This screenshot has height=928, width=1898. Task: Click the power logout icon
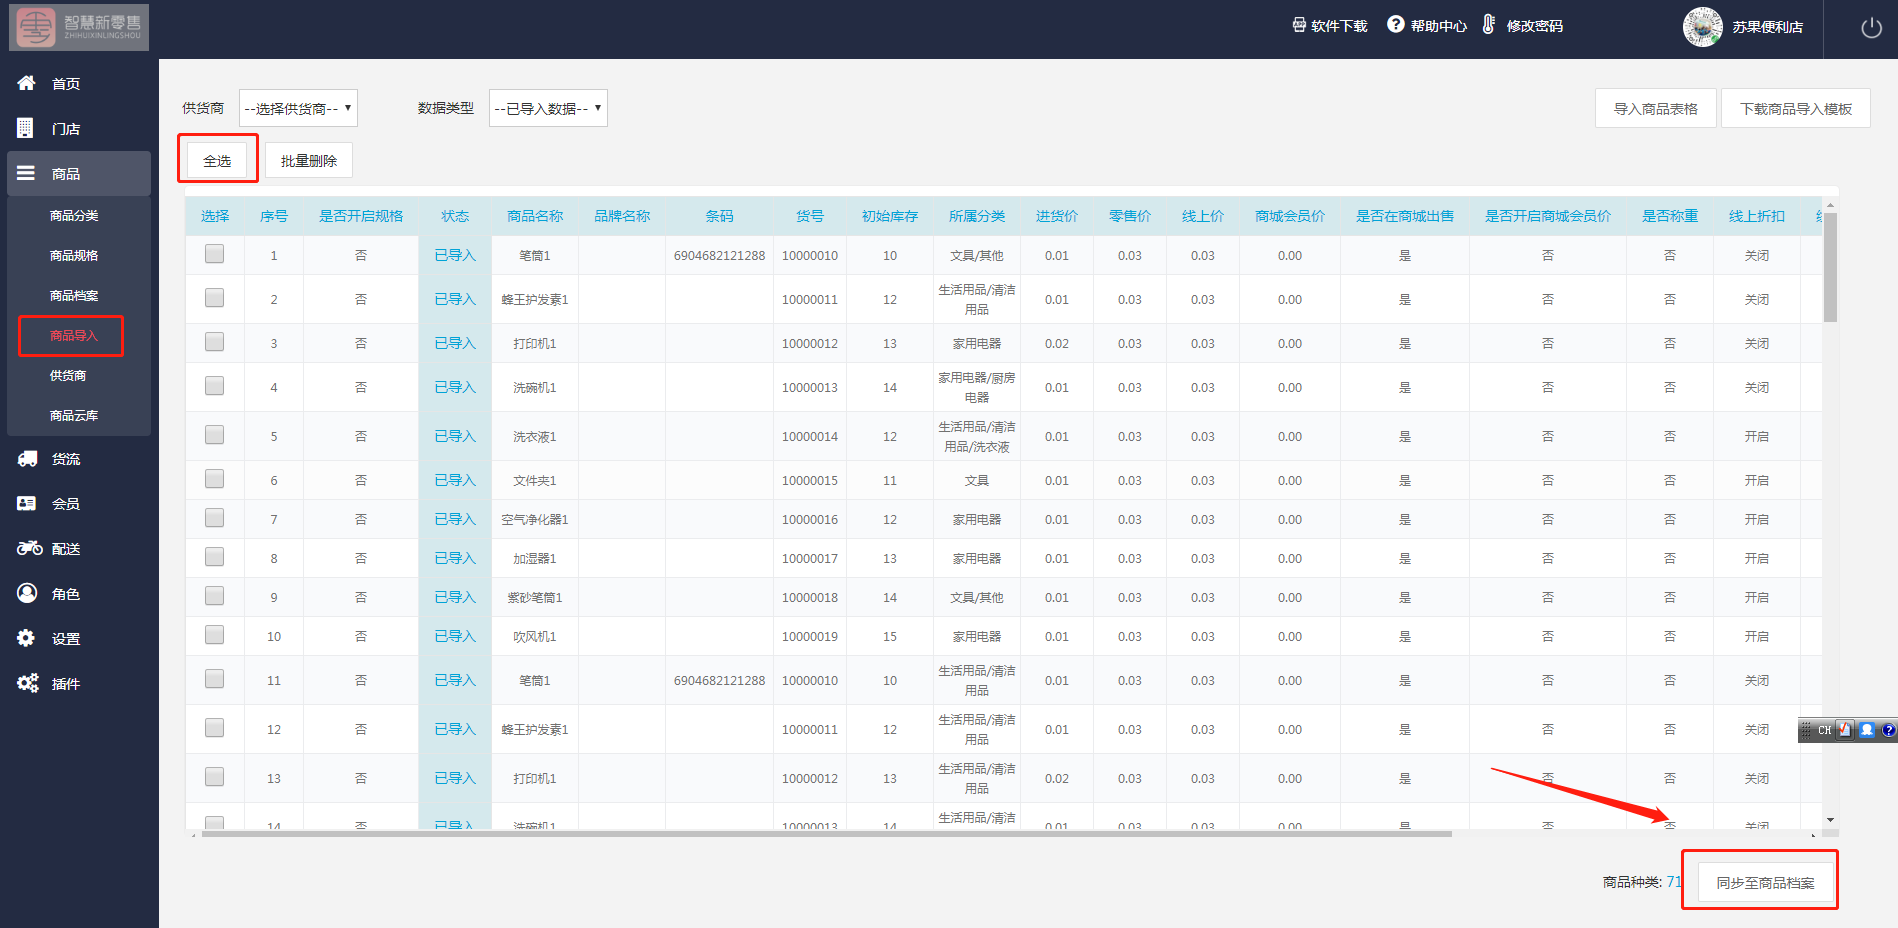coord(1871,28)
